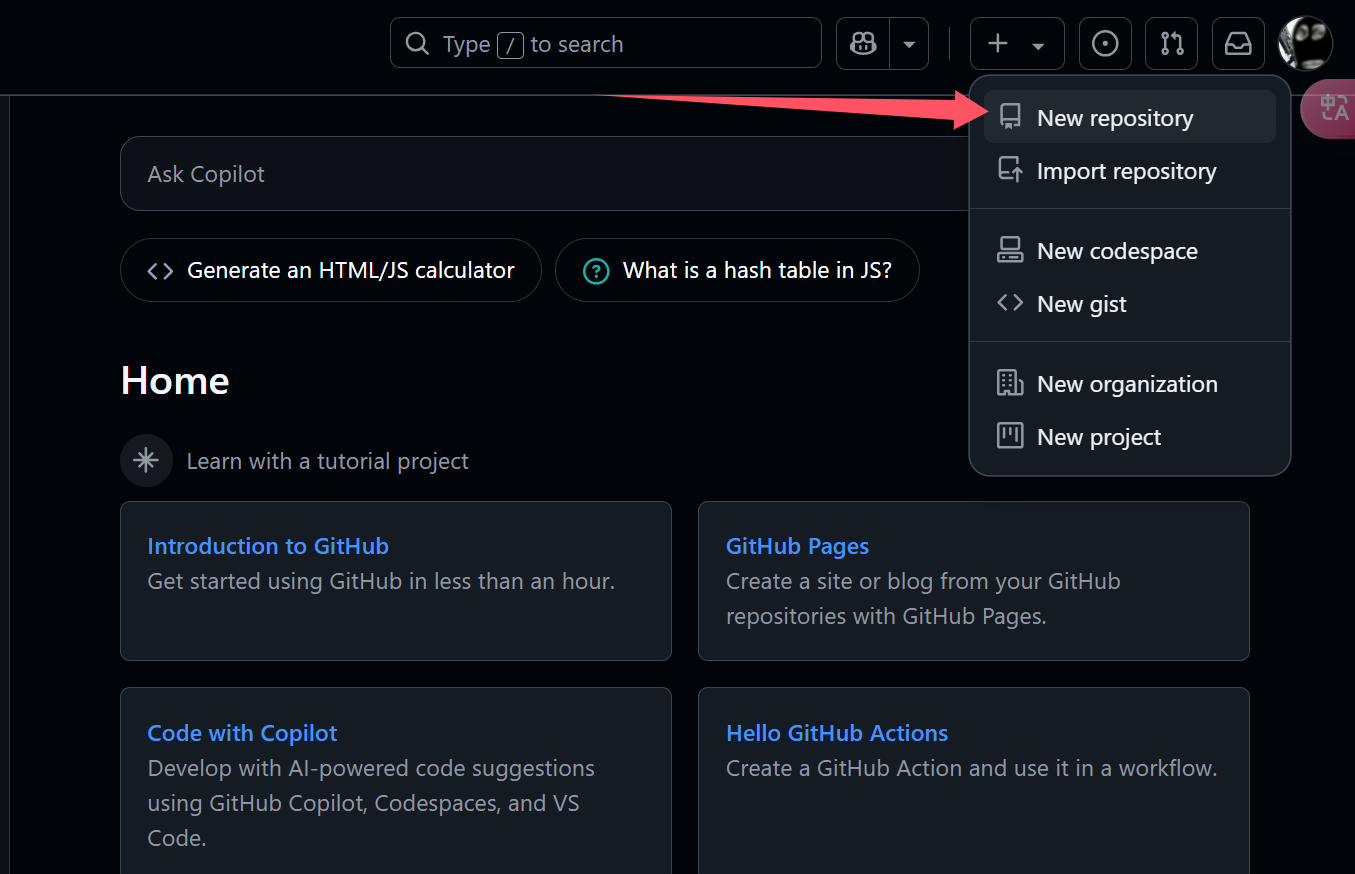Click 'Create a GitHub Action' description text
The image size is (1355, 874).
tap(971, 768)
